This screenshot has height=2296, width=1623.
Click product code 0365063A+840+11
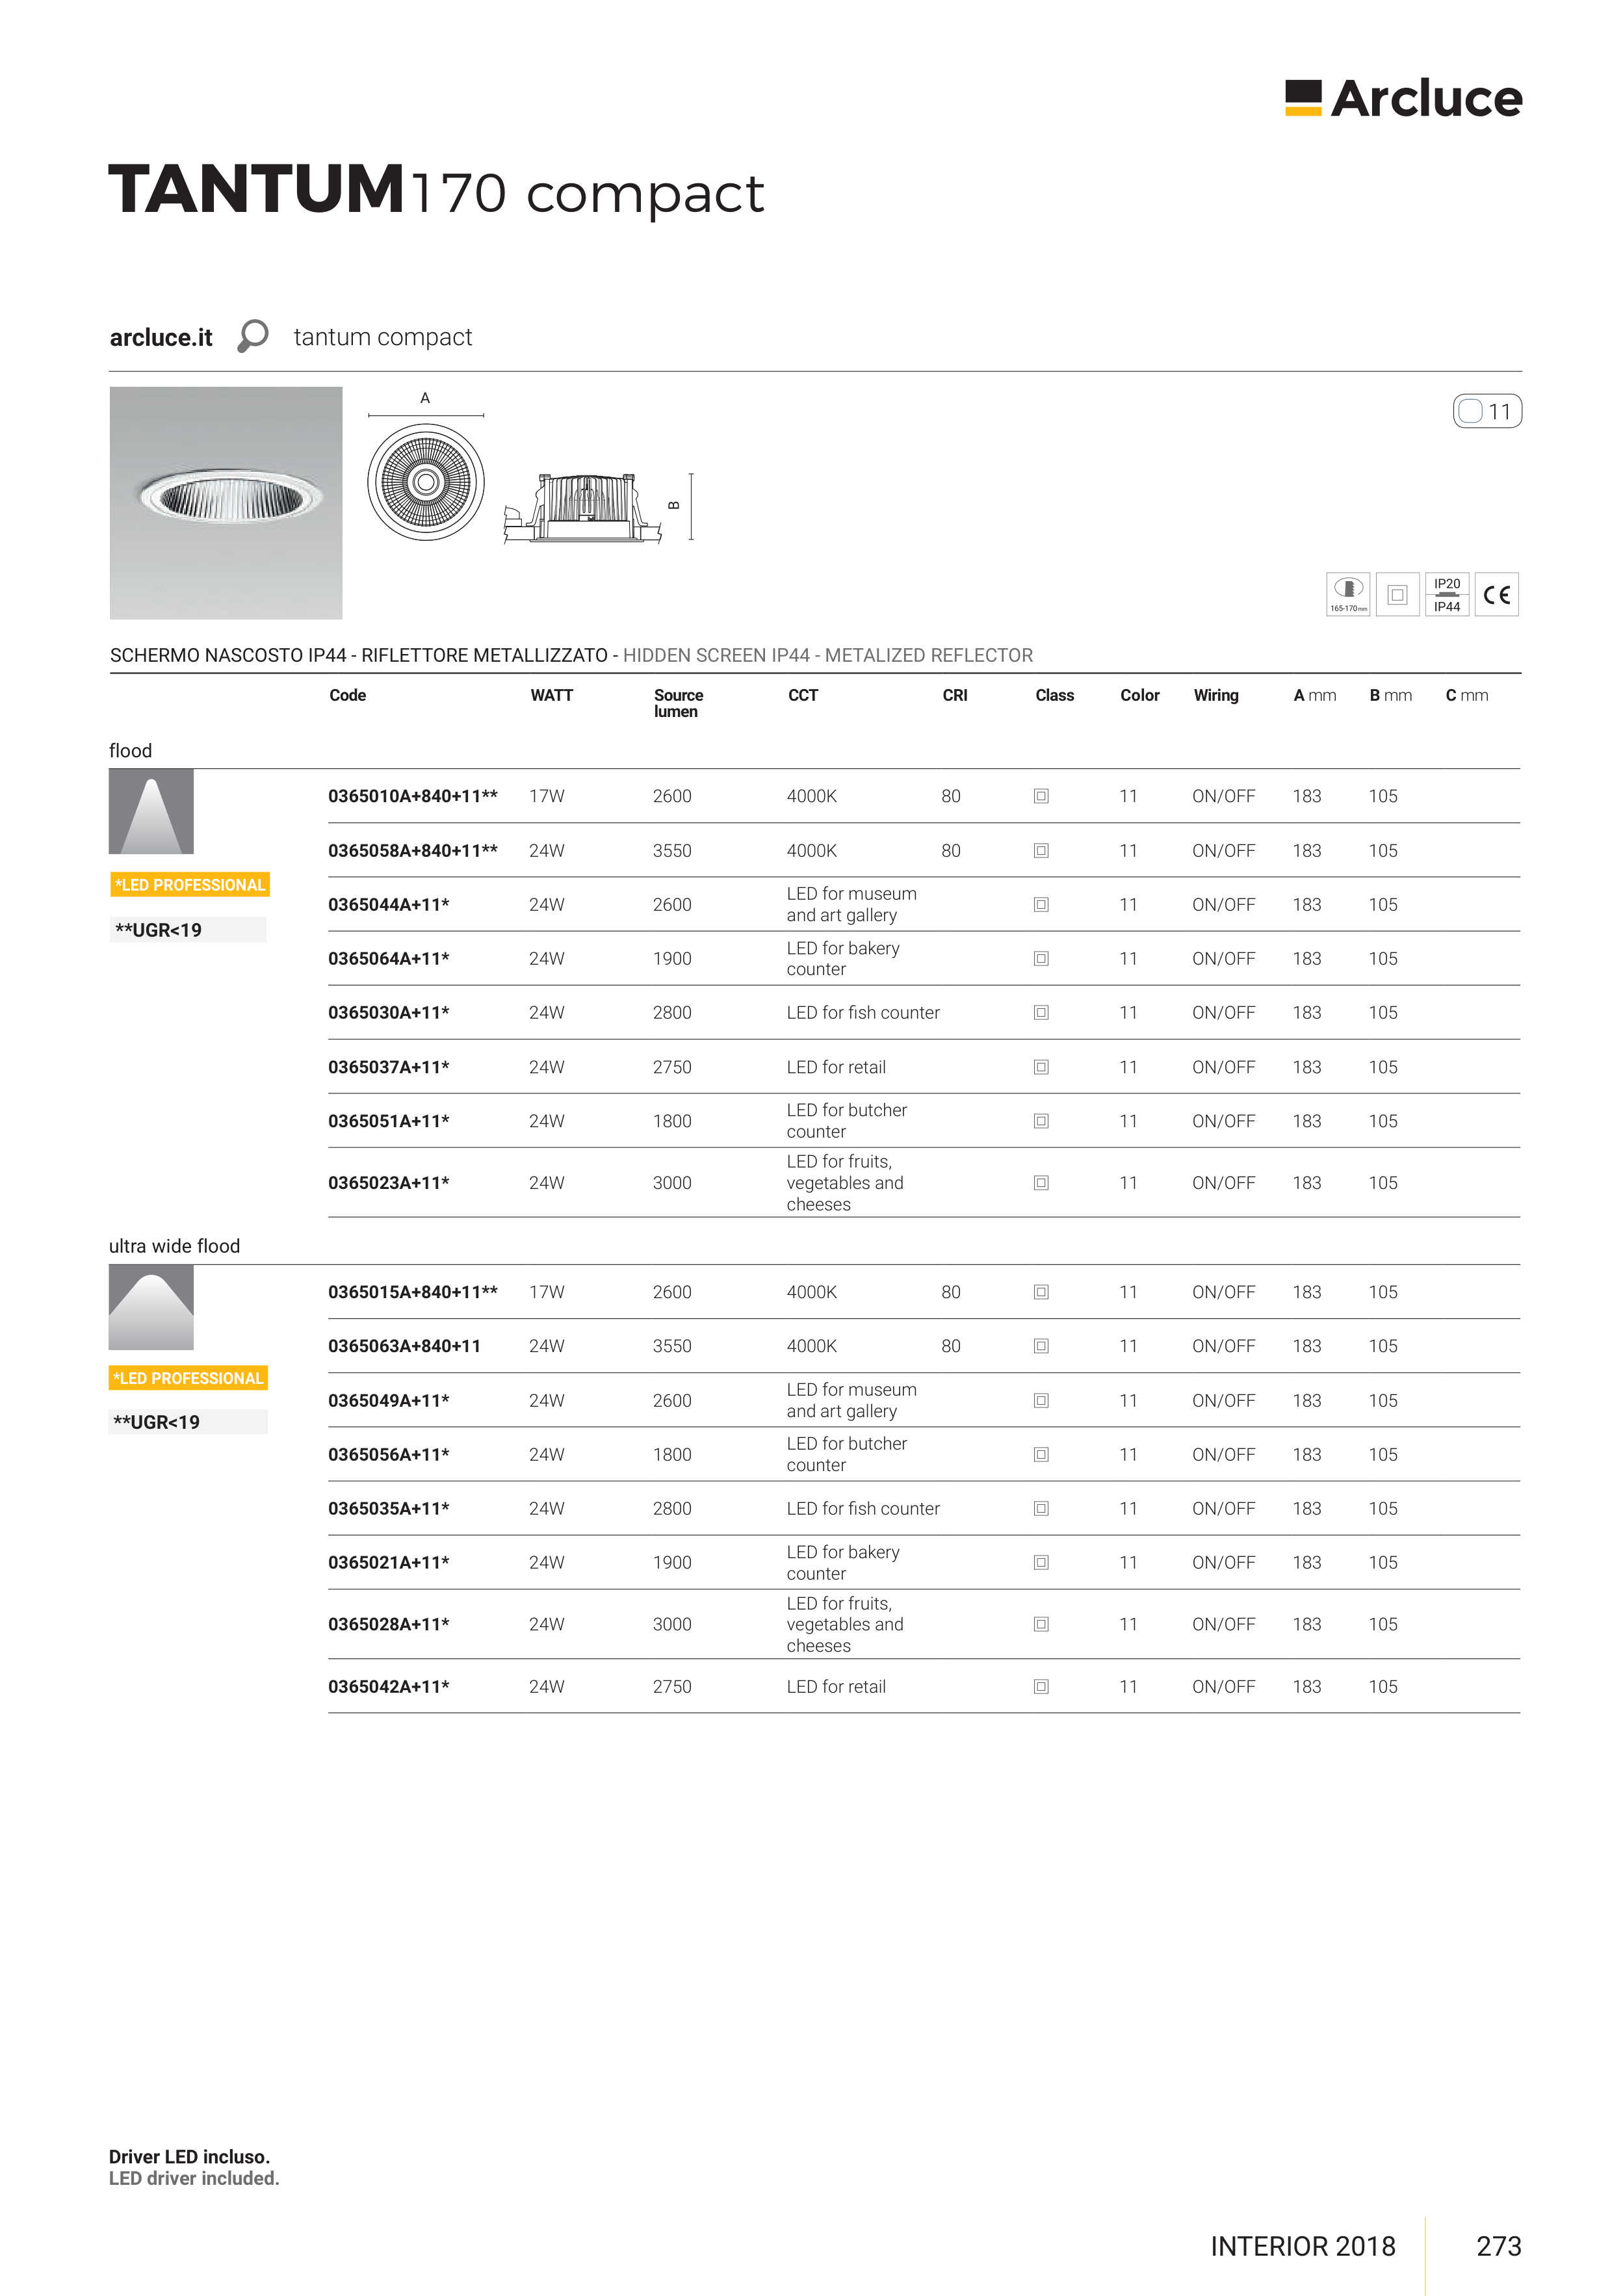click(x=404, y=1346)
